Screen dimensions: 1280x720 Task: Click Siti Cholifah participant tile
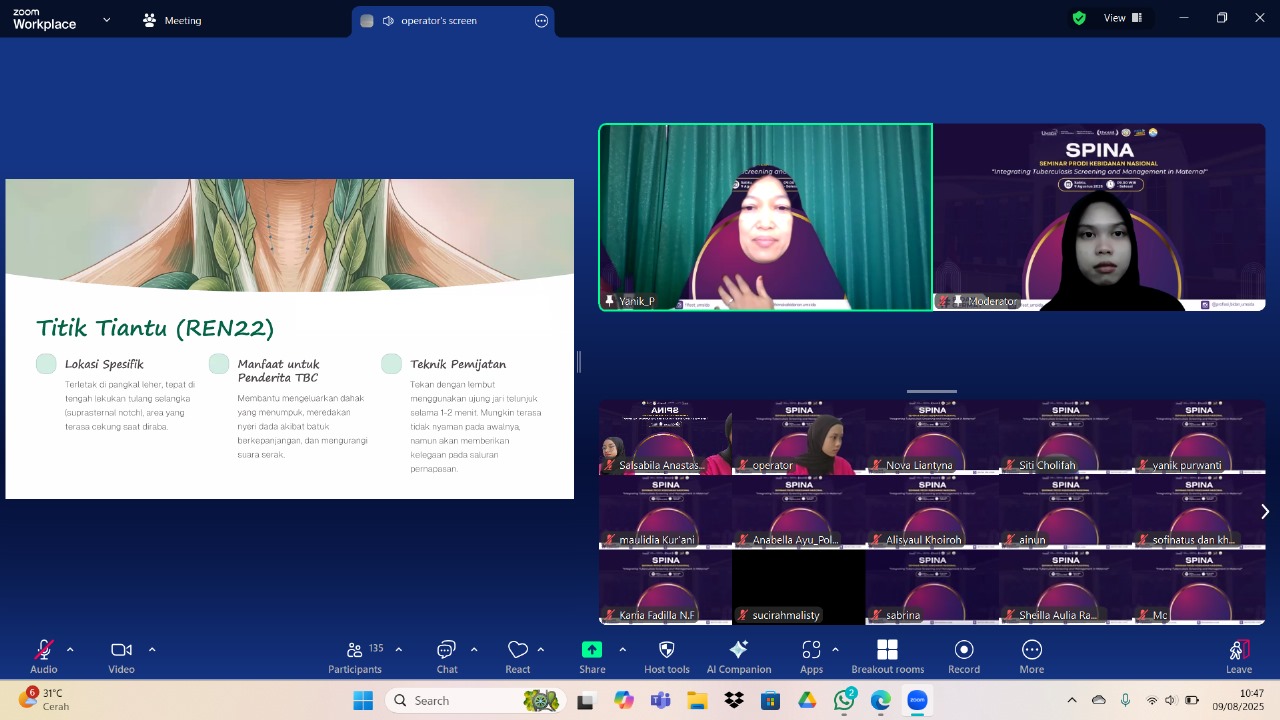click(x=1065, y=437)
